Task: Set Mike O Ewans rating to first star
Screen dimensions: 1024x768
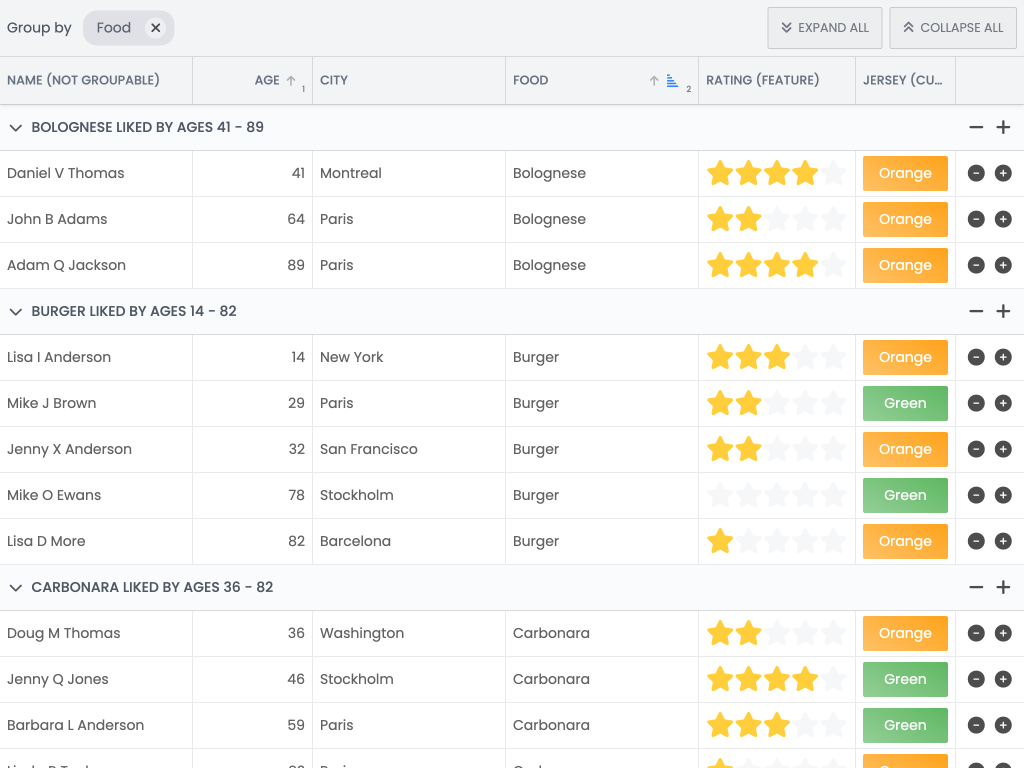Action: click(720, 496)
